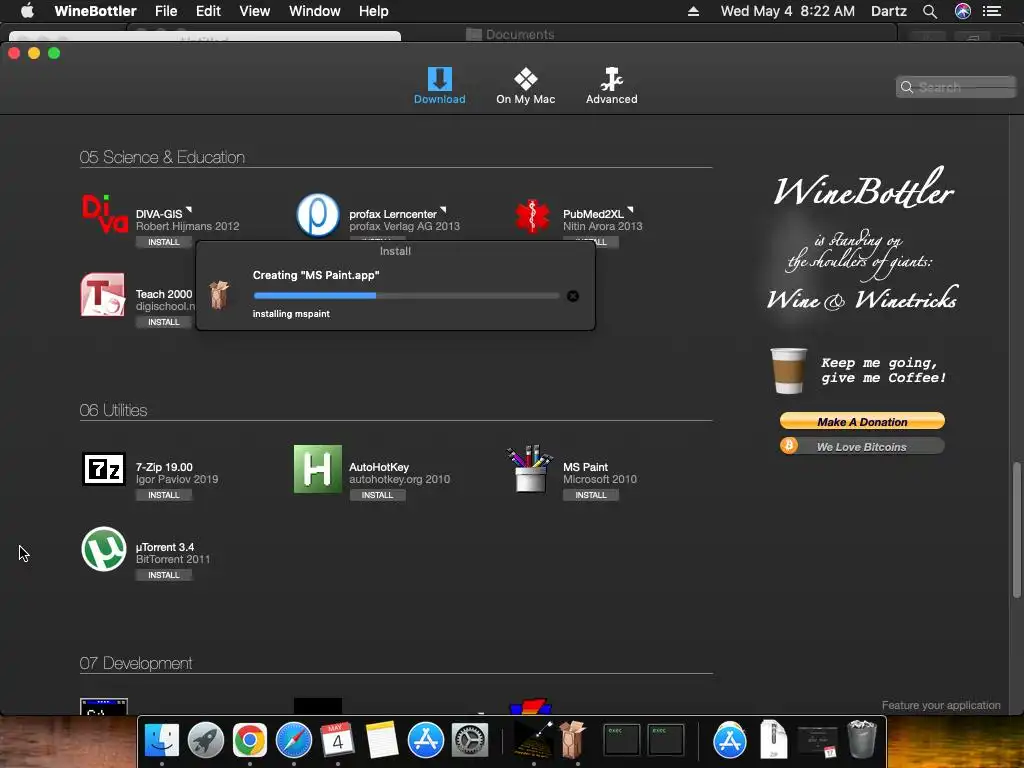
Task: Open the Edit menu
Action: [208, 11]
